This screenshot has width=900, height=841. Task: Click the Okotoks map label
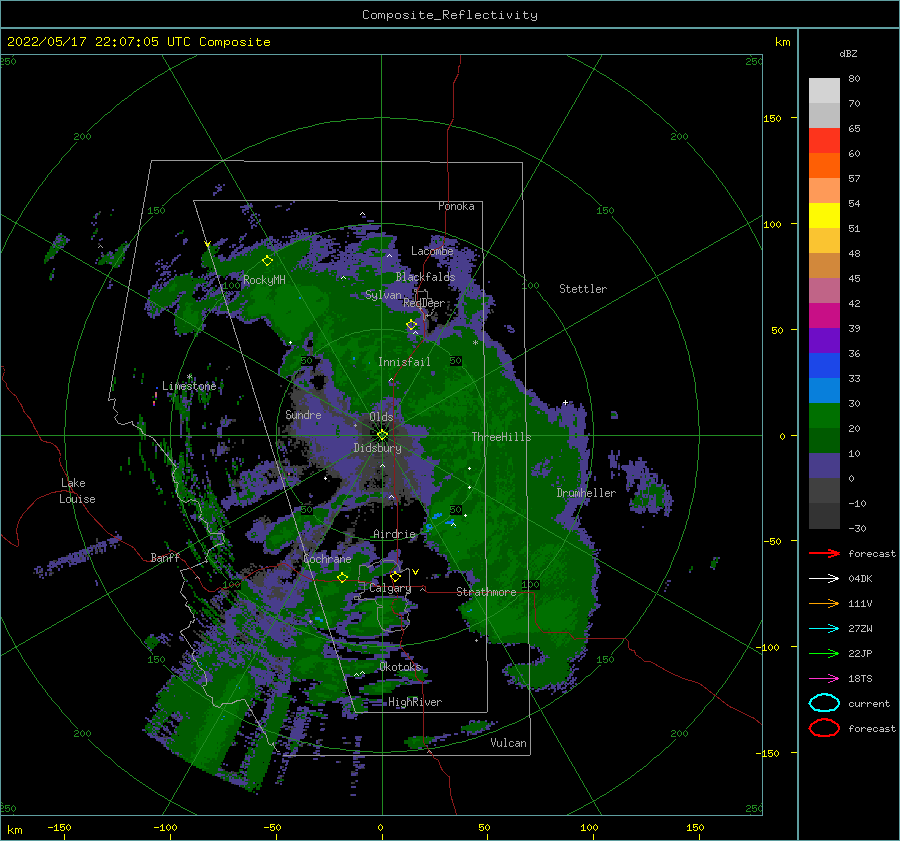click(401, 666)
